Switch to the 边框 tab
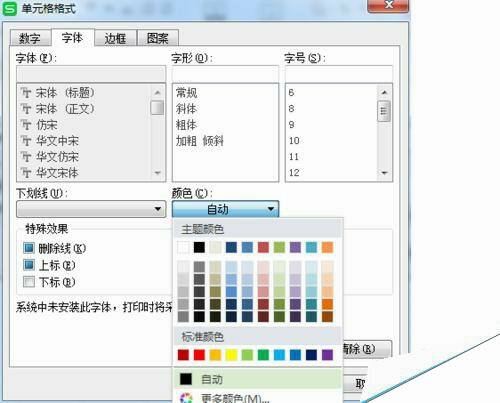 115,38
